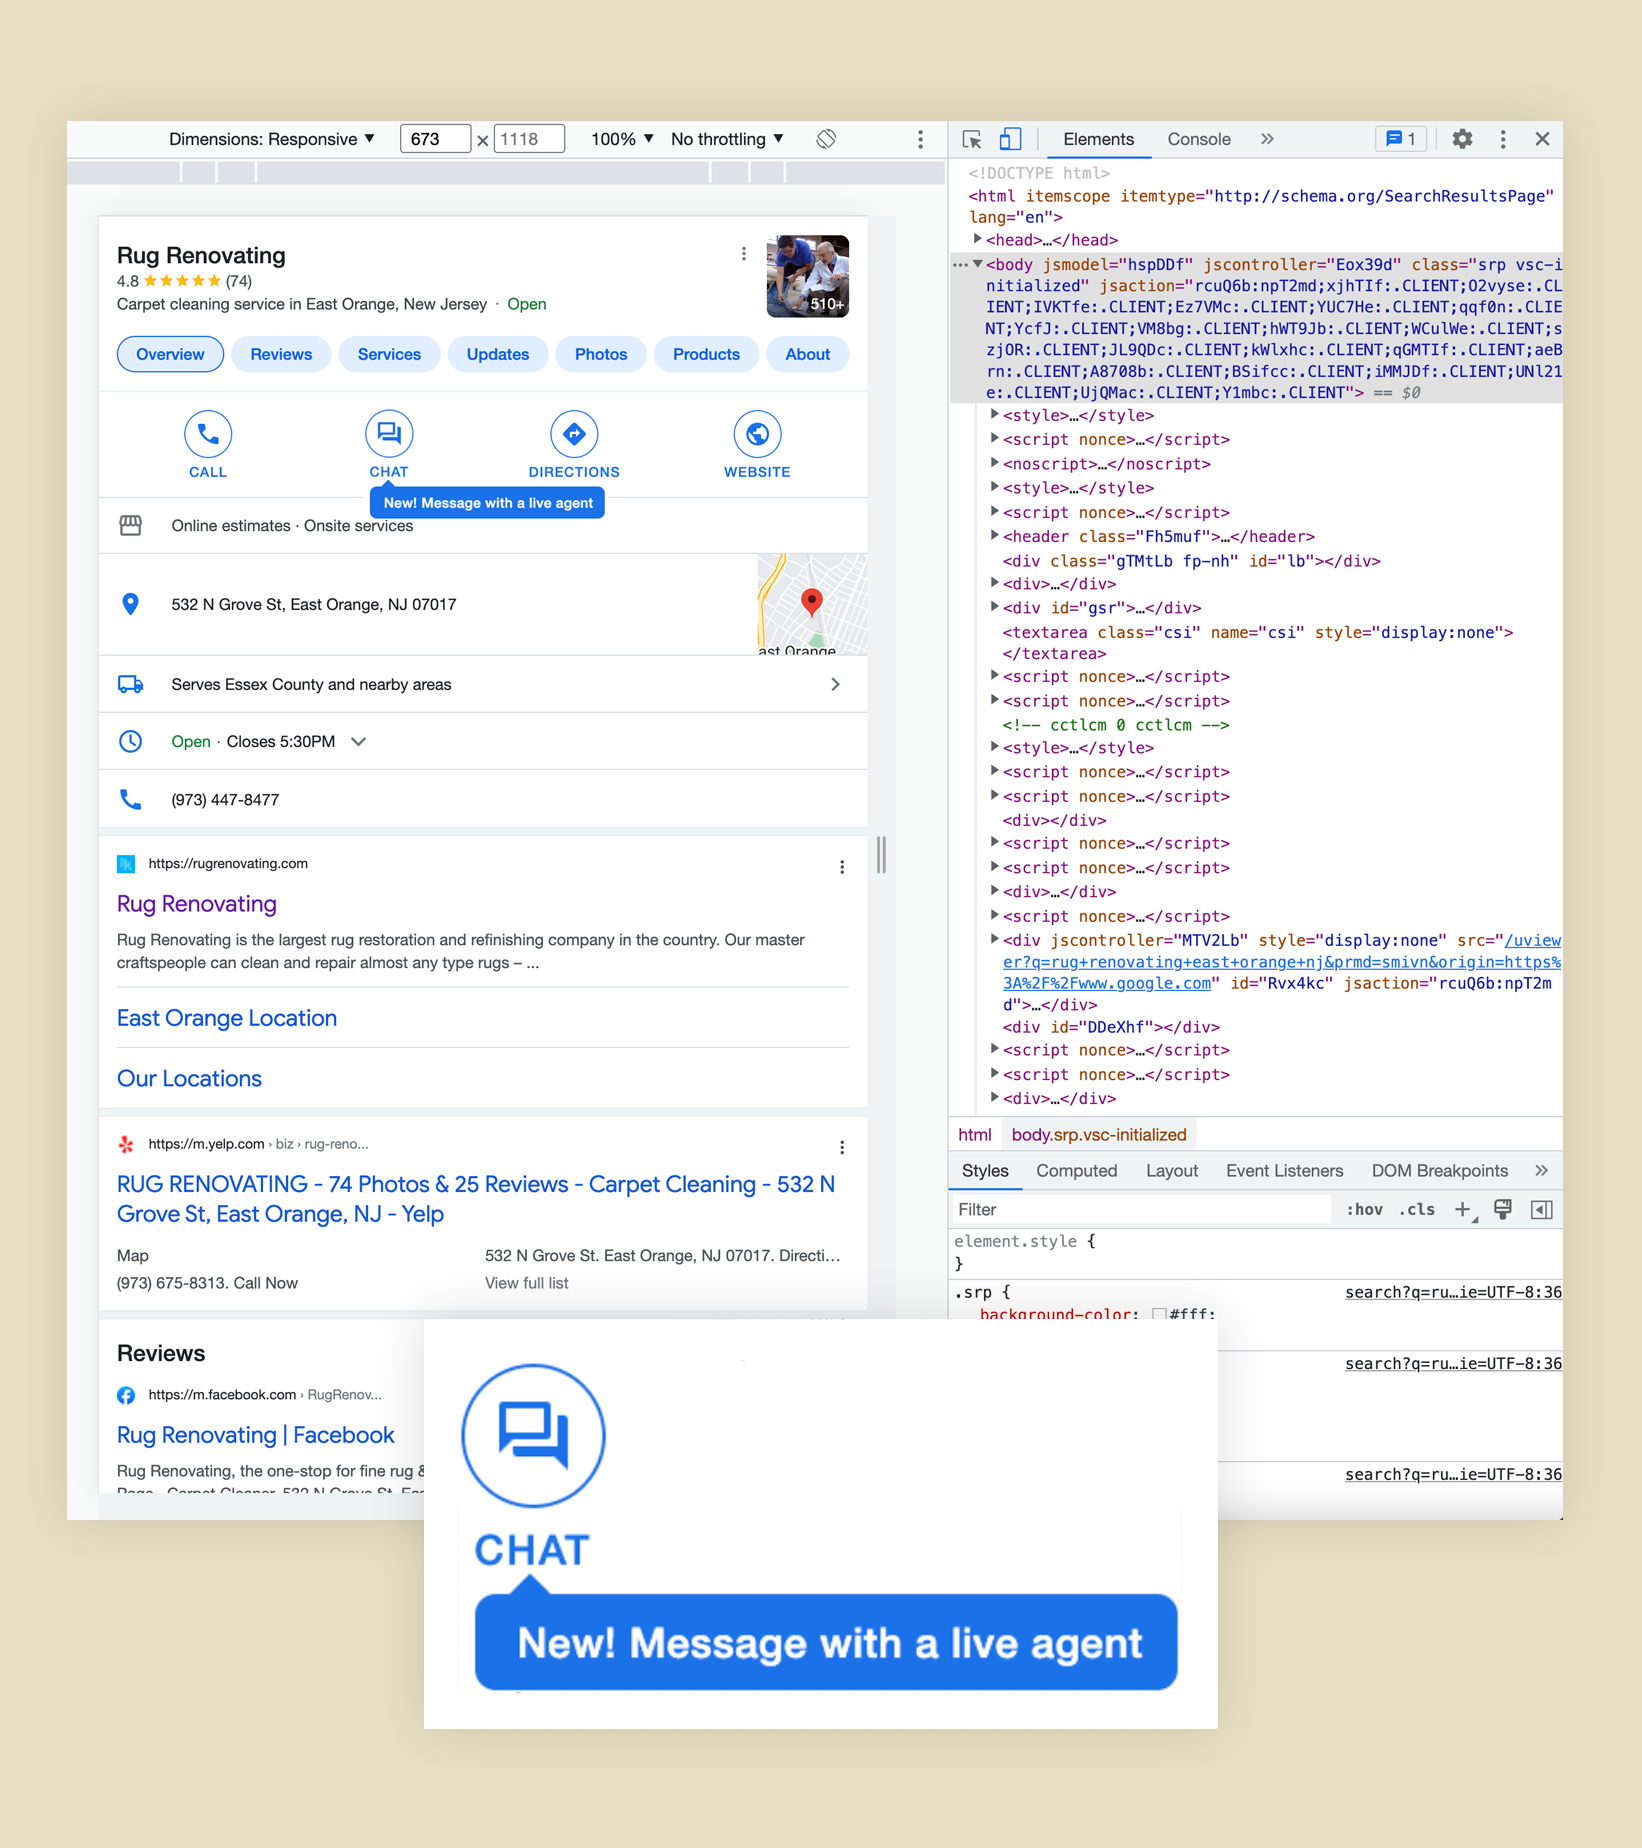This screenshot has width=1642, height=1848.
Task: Click the viewport height field 1118
Action: (x=529, y=139)
